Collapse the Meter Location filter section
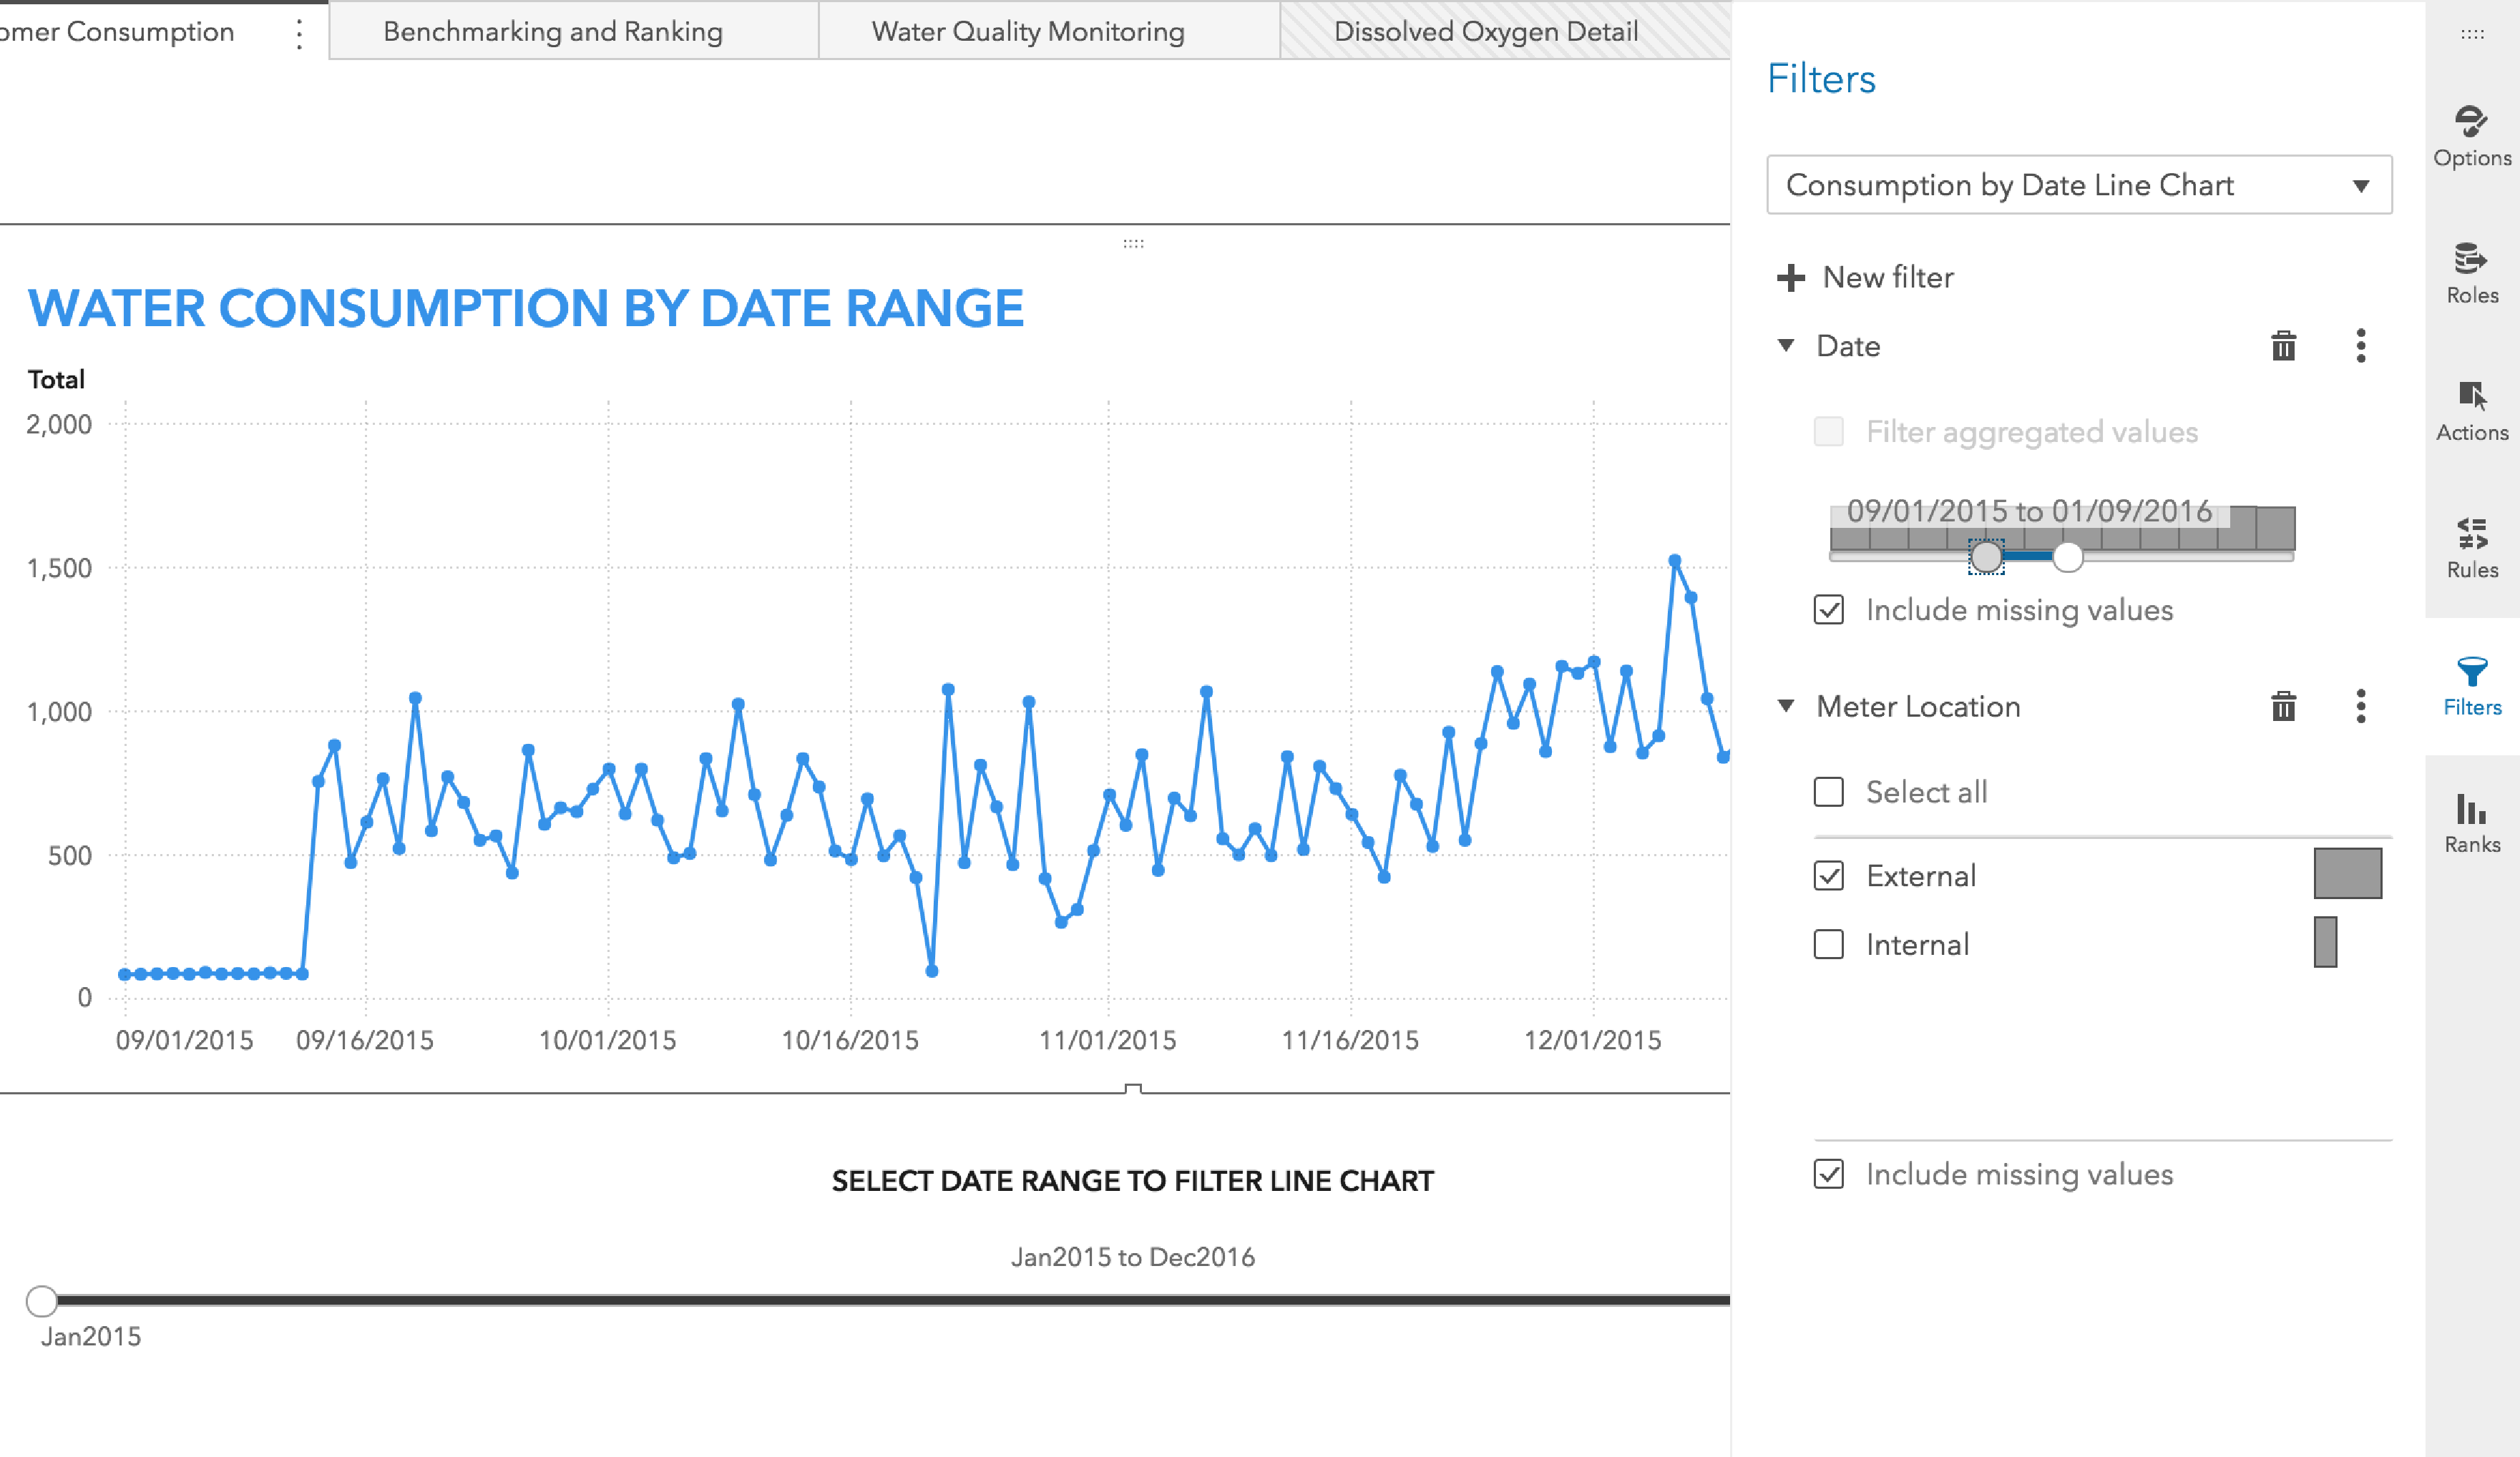The height and width of the screenshot is (1457, 2520). coord(1786,705)
